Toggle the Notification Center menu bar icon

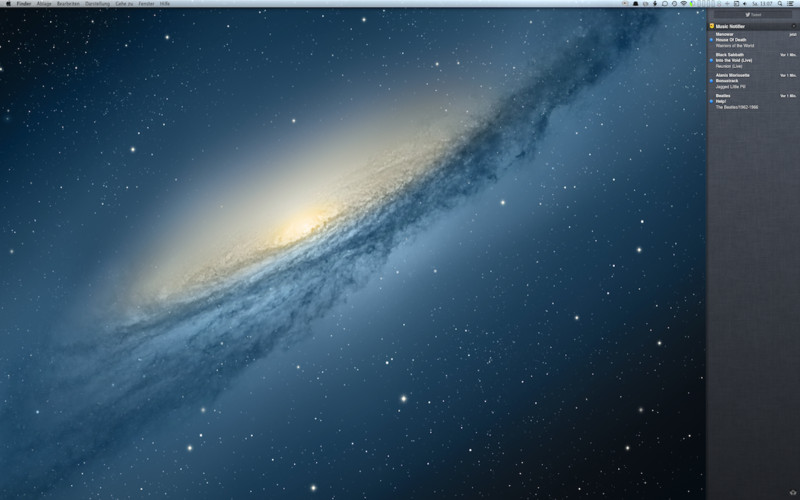click(x=791, y=4)
